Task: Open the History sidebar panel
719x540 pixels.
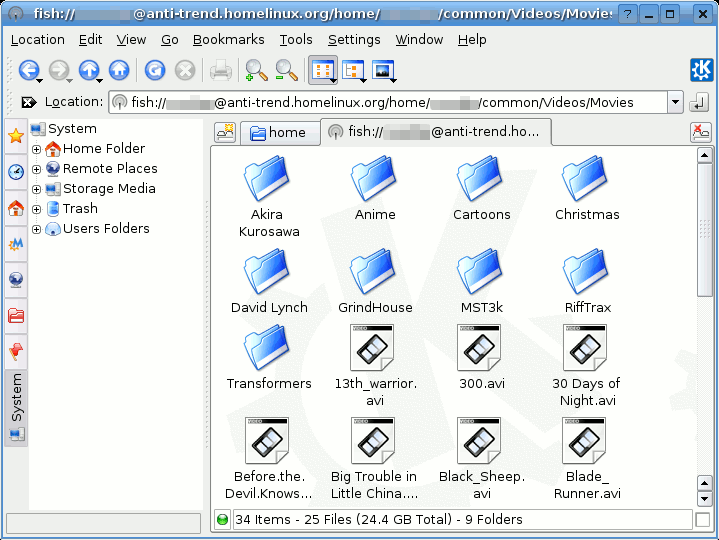Action: point(16,172)
